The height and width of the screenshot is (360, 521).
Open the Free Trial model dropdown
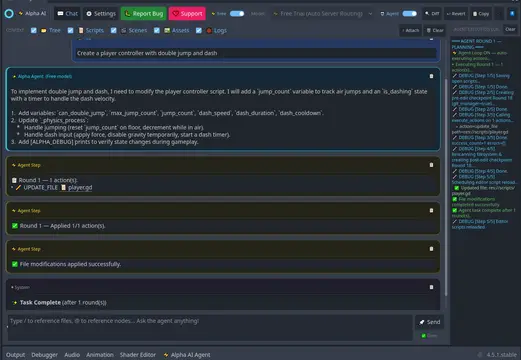click(x=322, y=14)
